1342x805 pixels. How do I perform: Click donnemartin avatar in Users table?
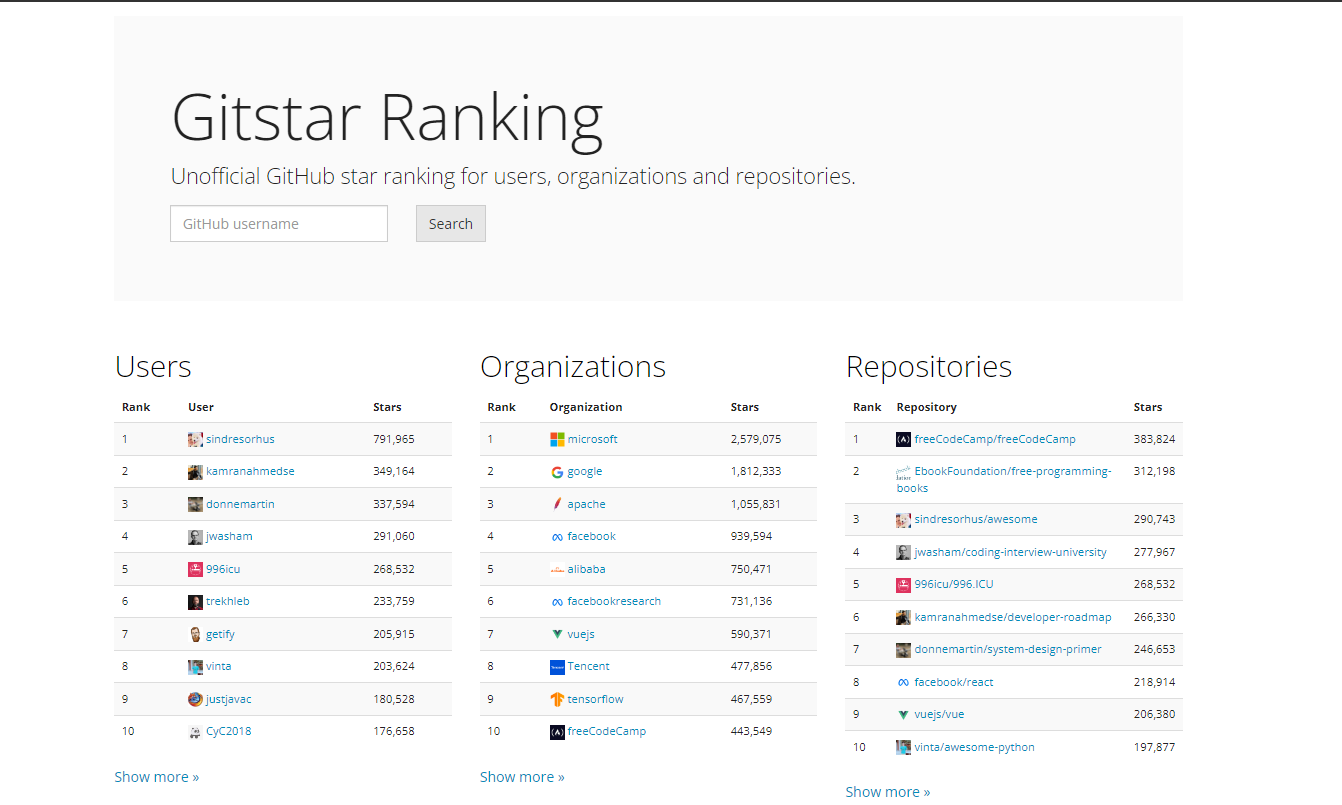195,504
